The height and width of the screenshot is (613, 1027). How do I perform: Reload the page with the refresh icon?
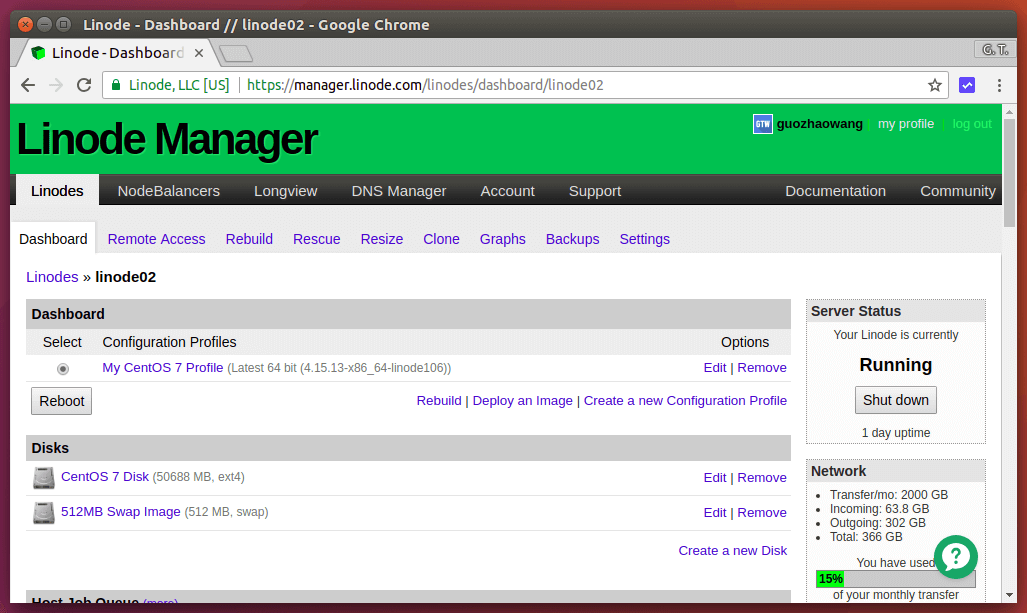click(84, 85)
